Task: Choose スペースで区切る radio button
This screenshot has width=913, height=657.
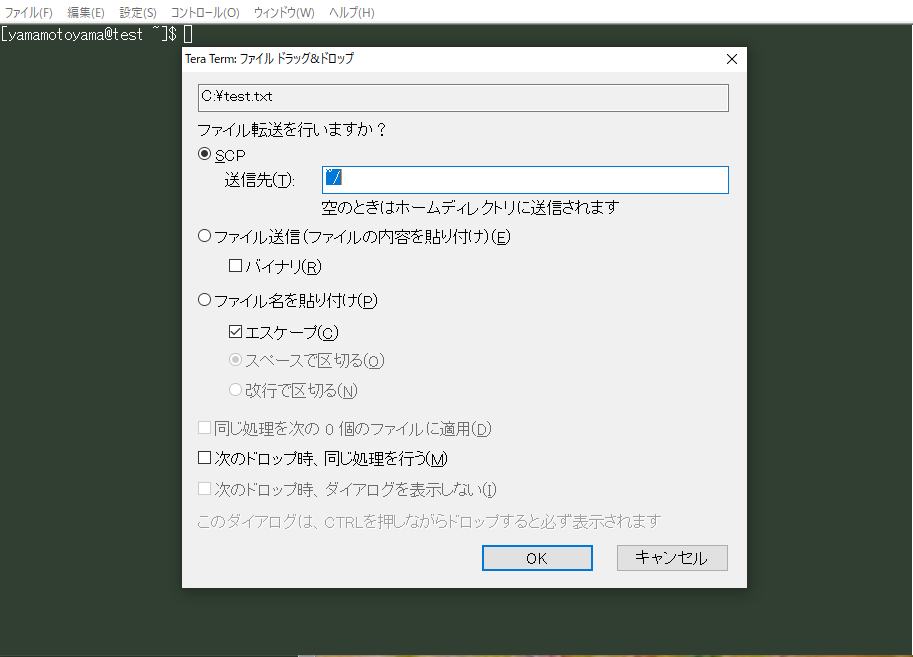Action: point(237,361)
